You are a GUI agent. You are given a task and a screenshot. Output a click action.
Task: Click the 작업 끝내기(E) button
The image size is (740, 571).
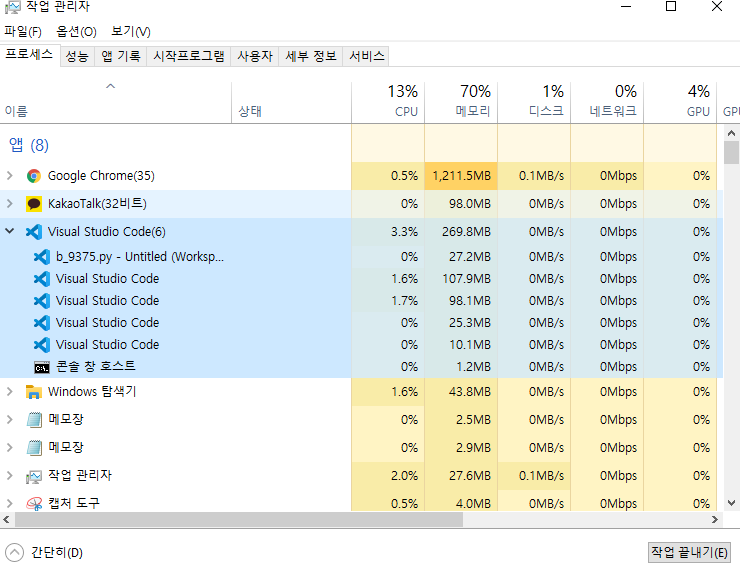coord(689,552)
